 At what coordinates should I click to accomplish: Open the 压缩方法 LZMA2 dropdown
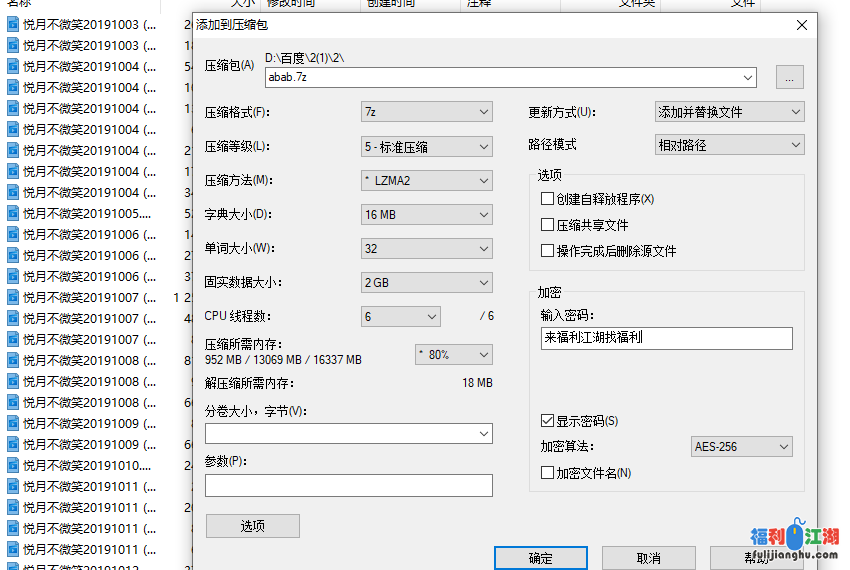click(x=426, y=181)
